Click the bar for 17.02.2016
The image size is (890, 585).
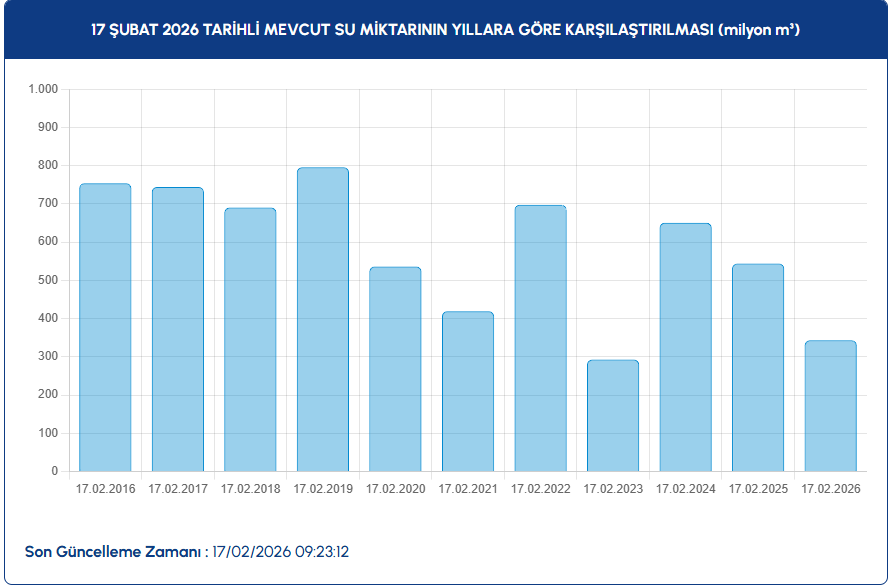105,327
